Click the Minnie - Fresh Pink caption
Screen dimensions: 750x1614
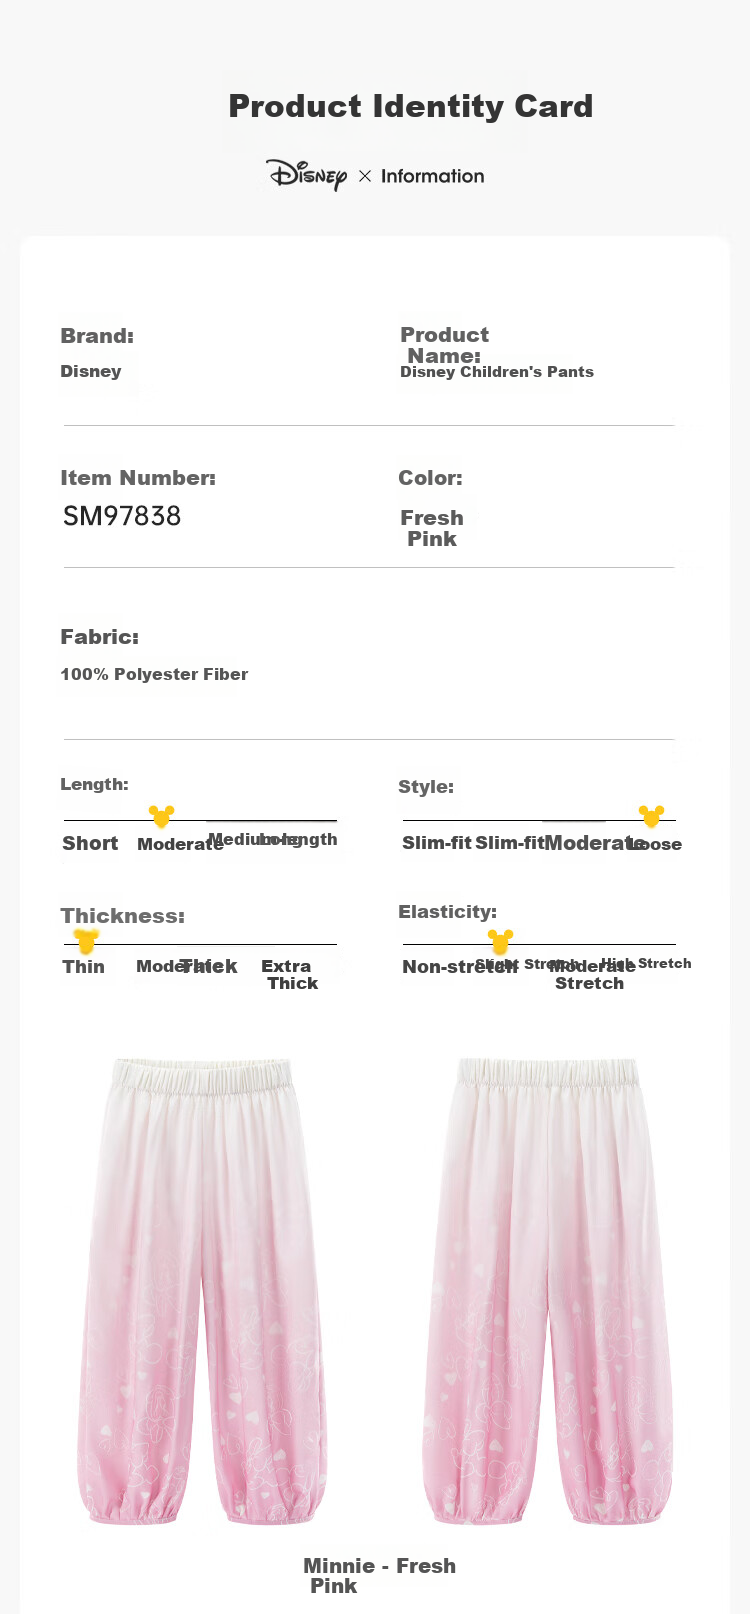click(379, 1575)
